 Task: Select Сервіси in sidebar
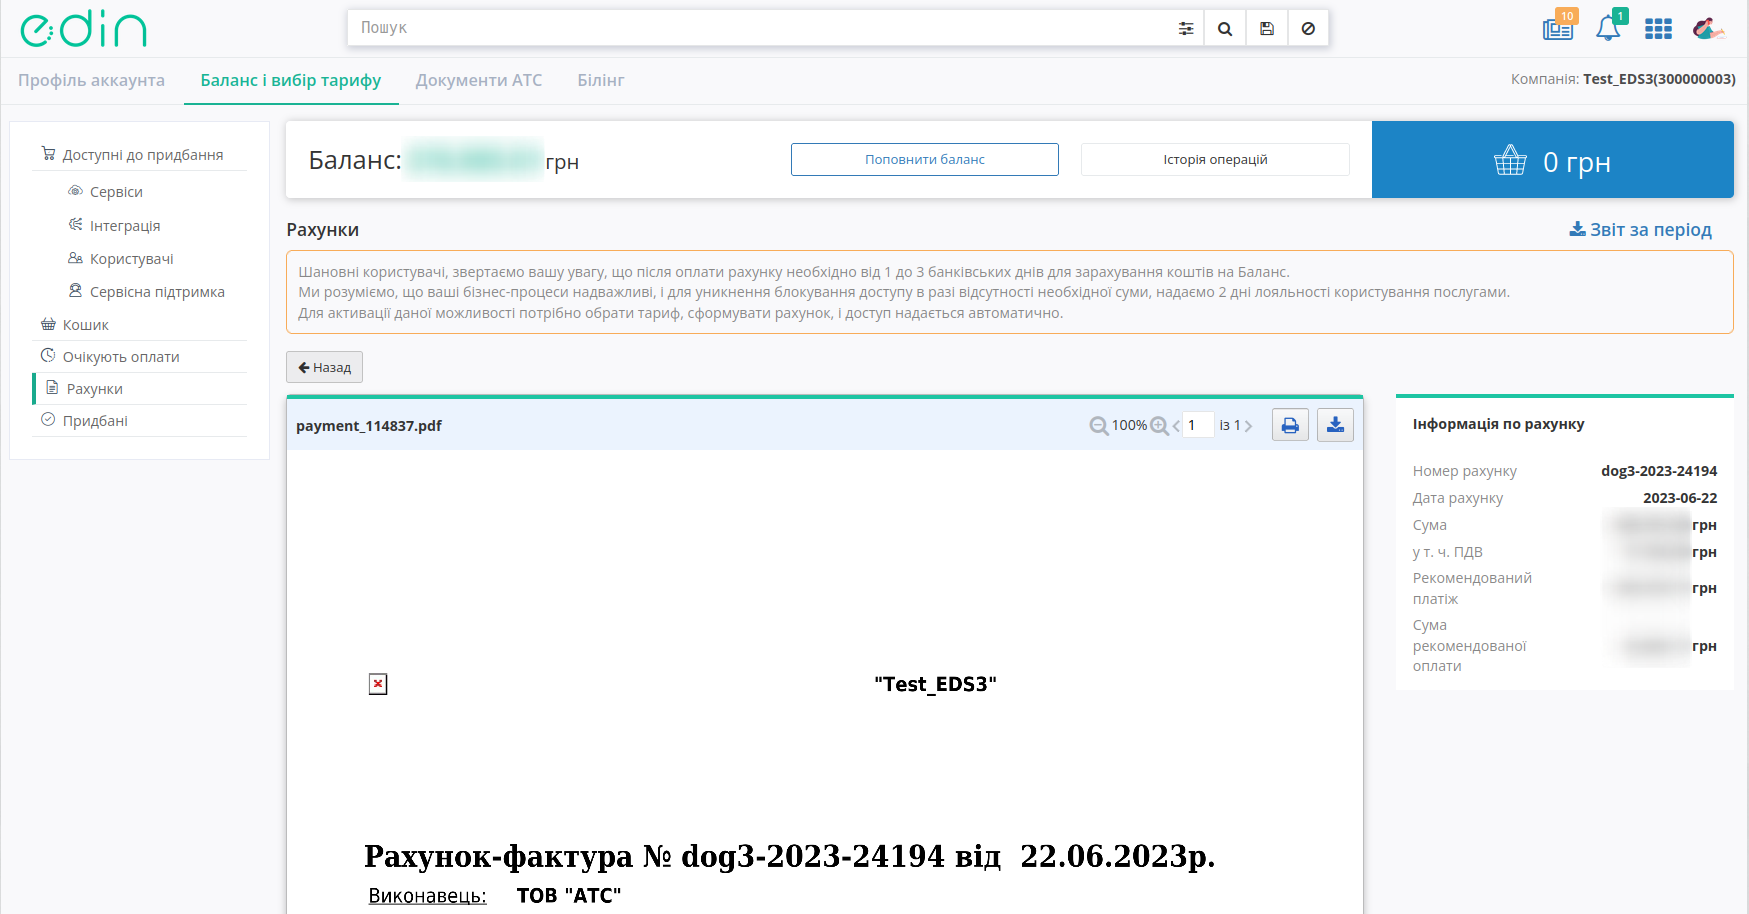tap(116, 192)
